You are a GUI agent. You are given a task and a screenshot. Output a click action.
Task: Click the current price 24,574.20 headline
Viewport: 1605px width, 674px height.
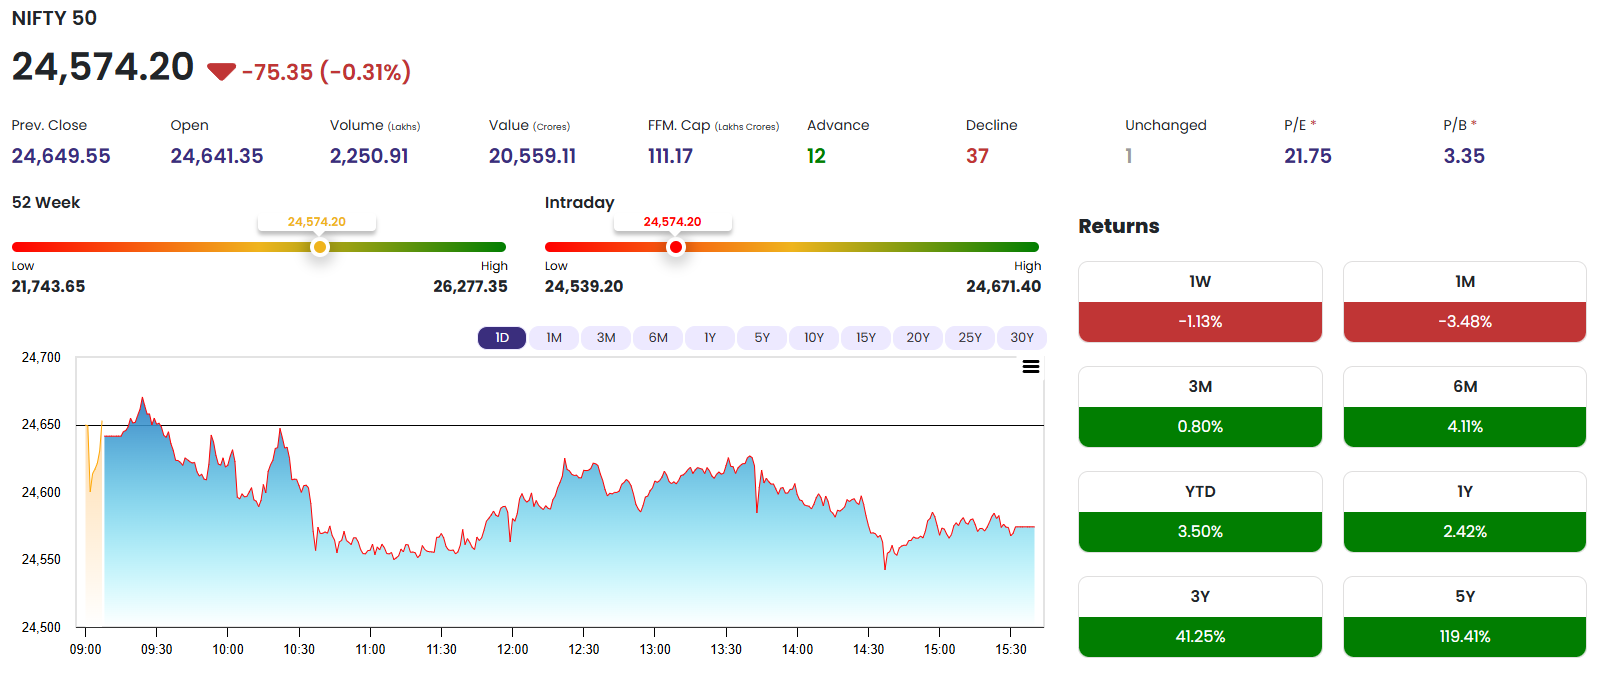coord(103,67)
